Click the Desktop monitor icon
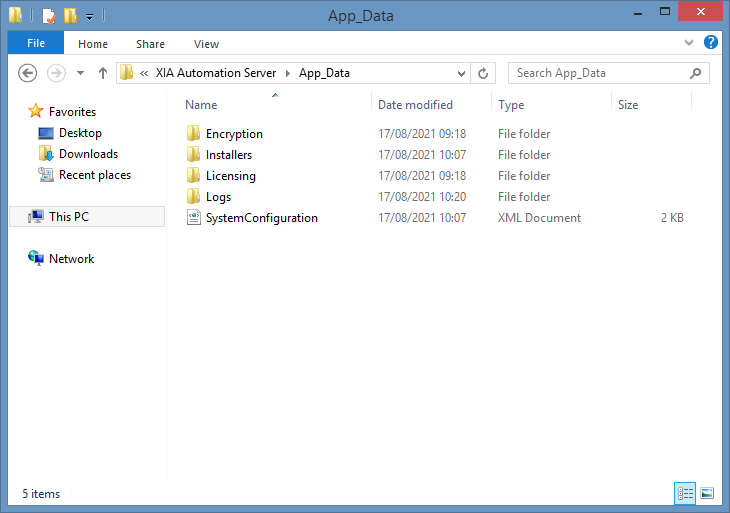The height and width of the screenshot is (513, 730). [x=46, y=133]
